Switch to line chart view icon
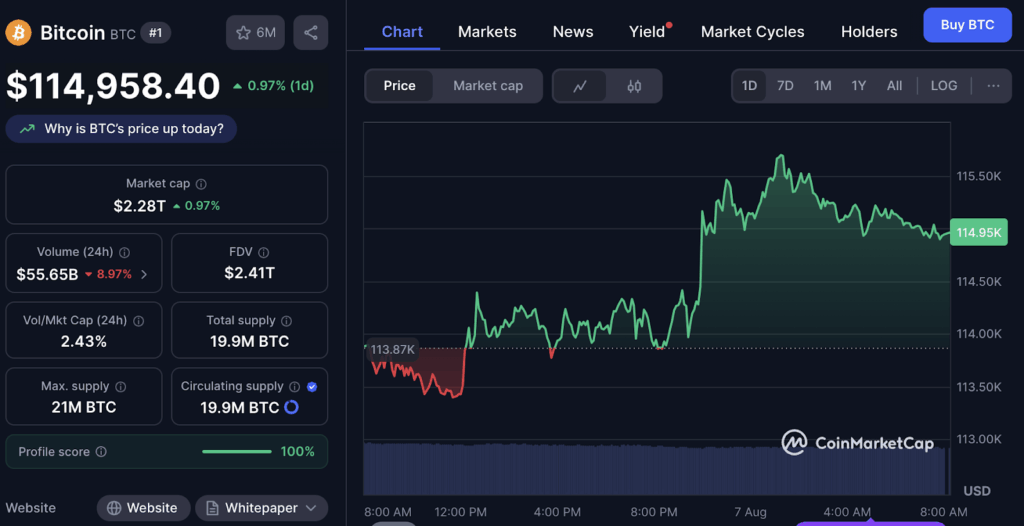This screenshot has width=1024, height=526. 580,86
